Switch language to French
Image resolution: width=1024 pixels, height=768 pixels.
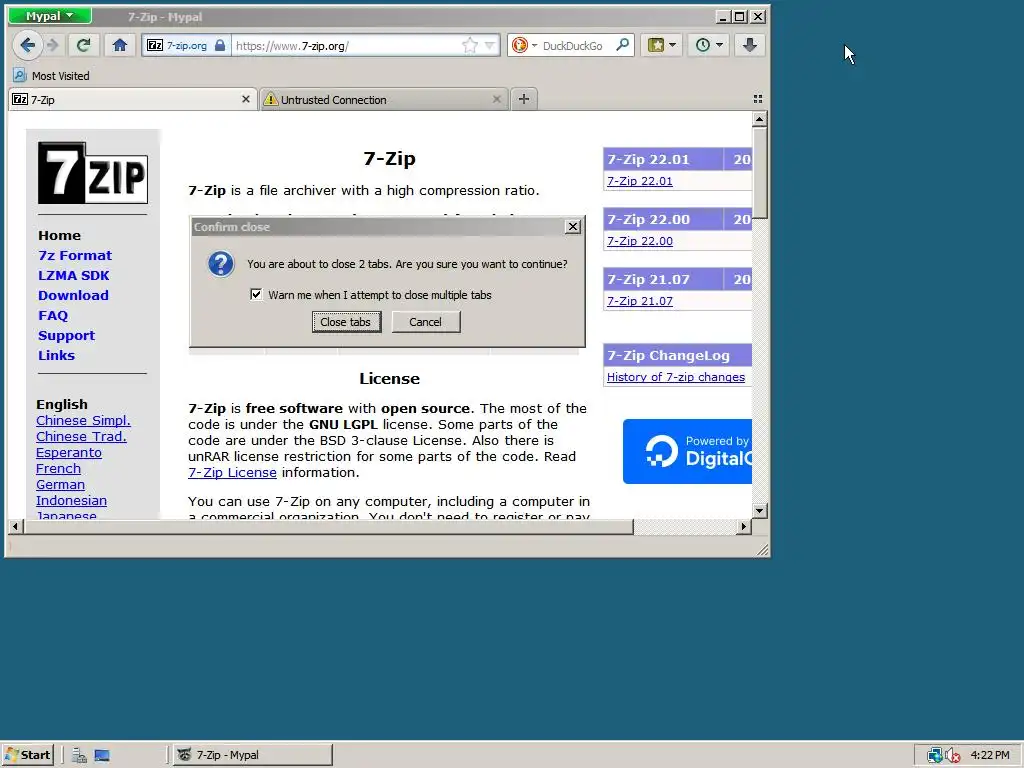click(58, 468)
